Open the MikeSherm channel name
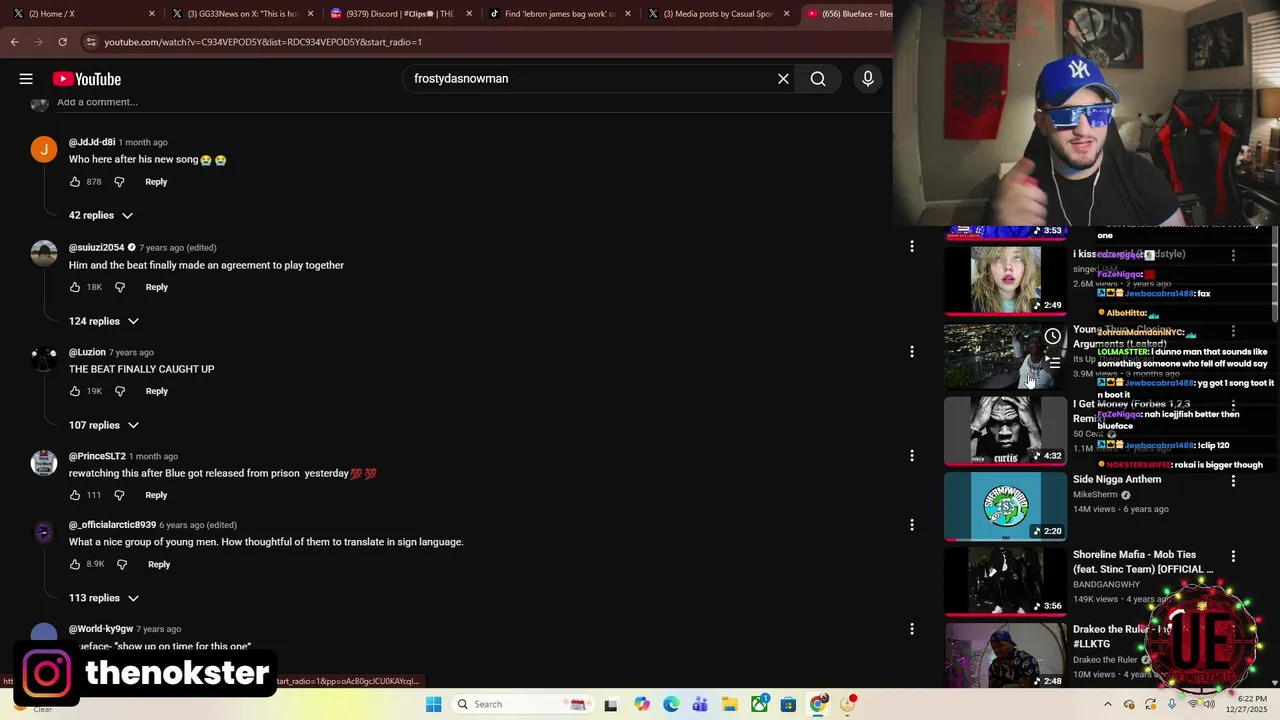Screen dimensions: 1280x720 click(1095, 495)
